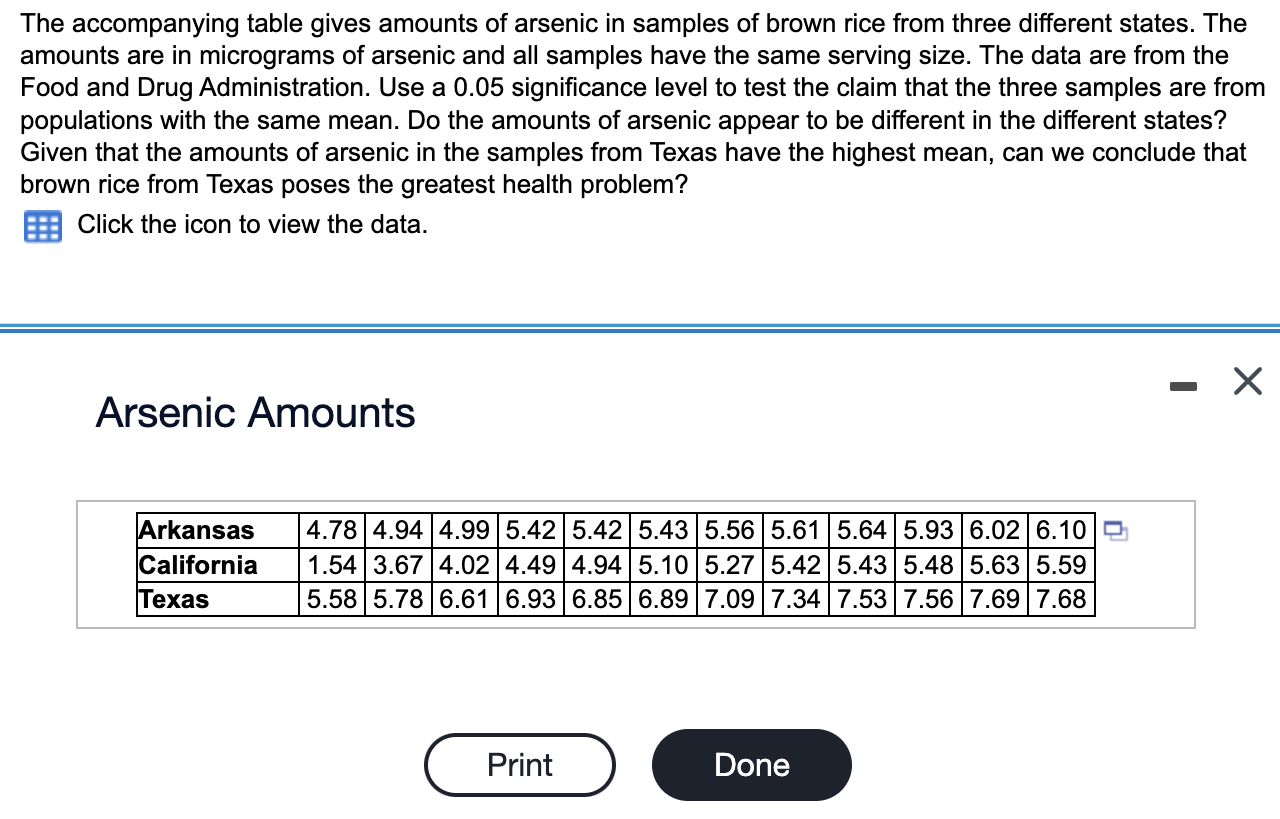Image resolution: width=1280 pixels, height=819 pixels.
Task: Click the value 1.54 in the California row
Action: point(331,565)
